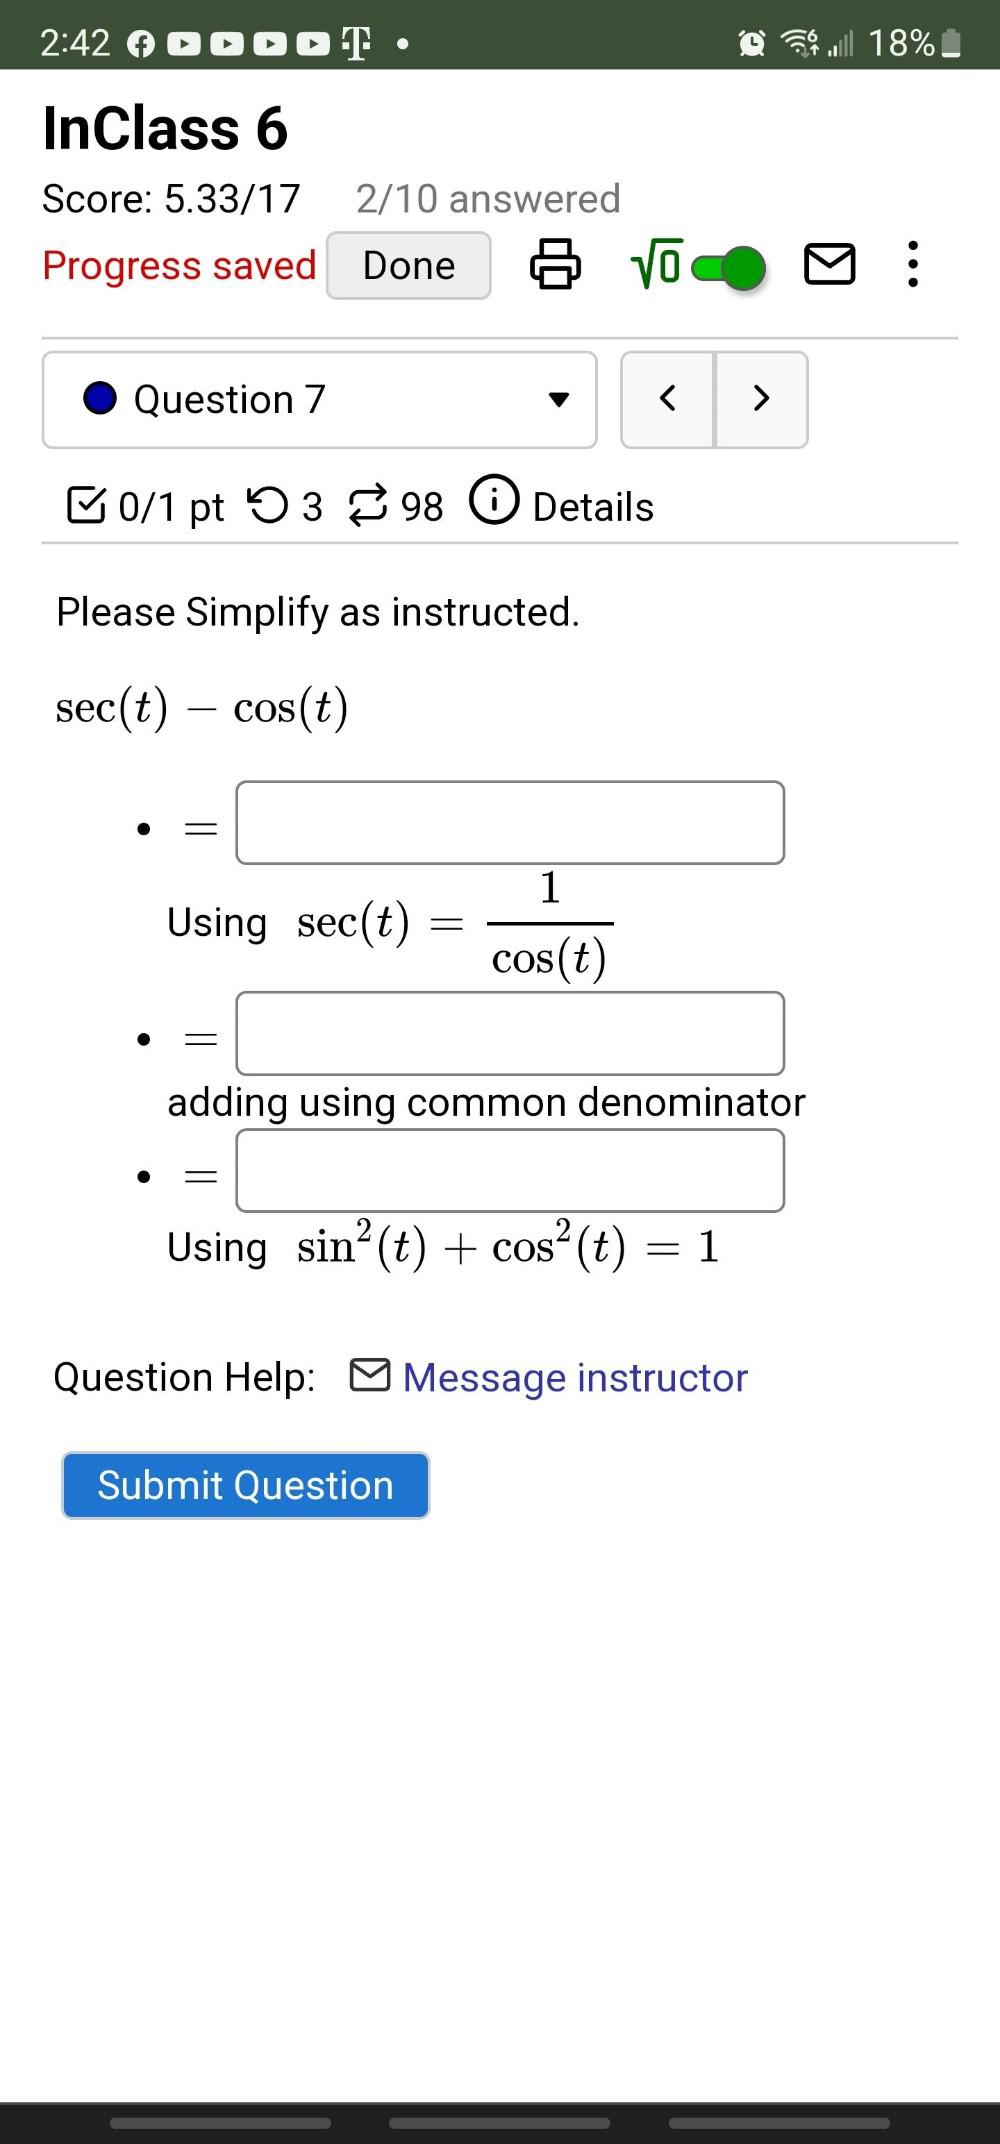Click the first empty answer input field
This screenshot has width=1000, height=2144.
click(510, 822)
